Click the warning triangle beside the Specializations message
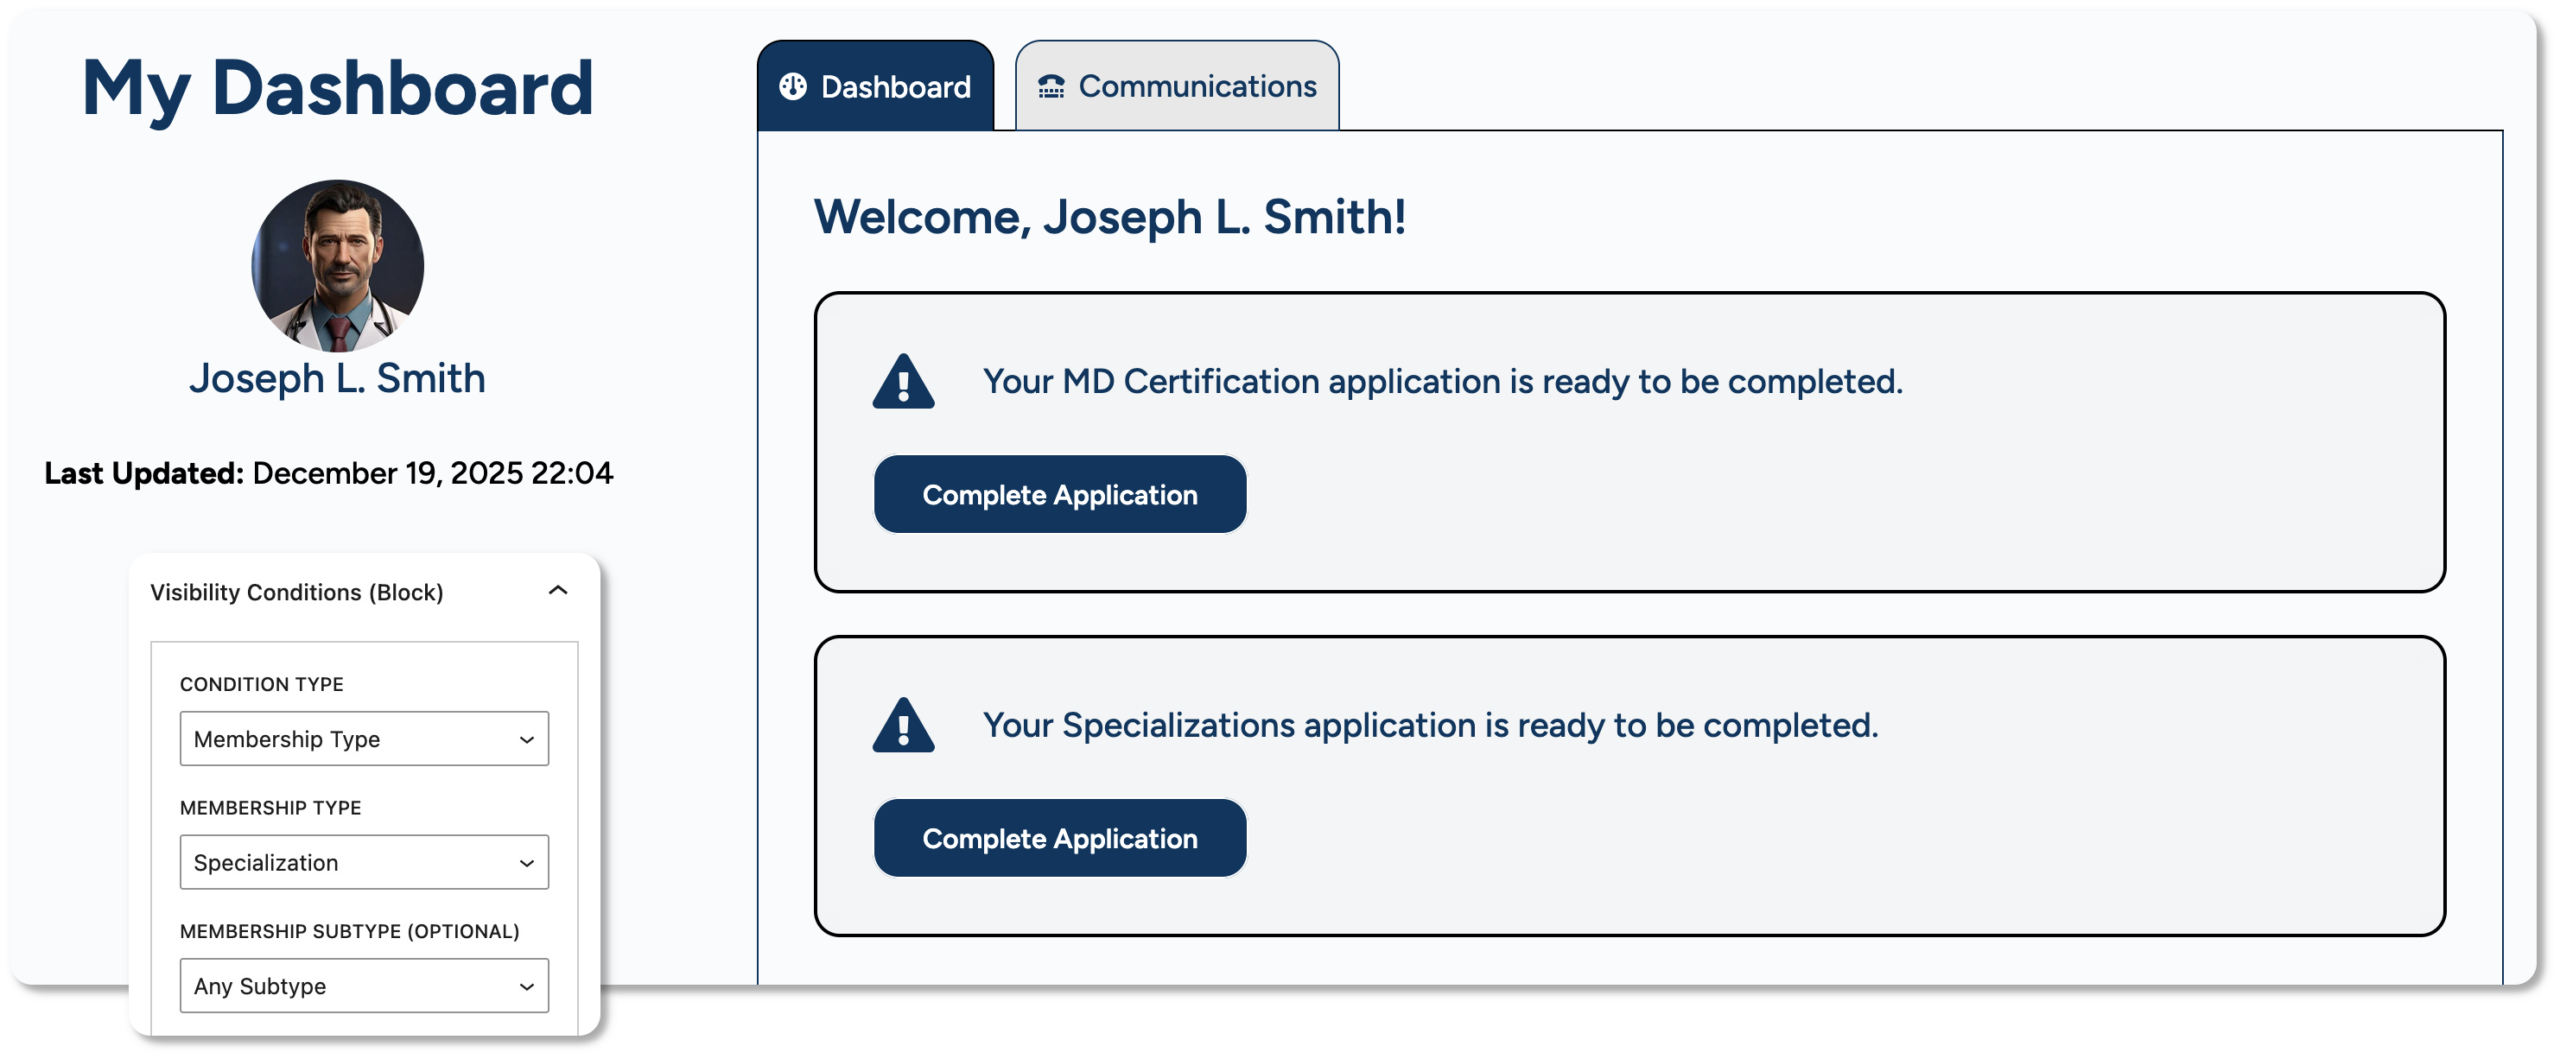Viewport: 2560px width, 1059px height. [903, 727]
